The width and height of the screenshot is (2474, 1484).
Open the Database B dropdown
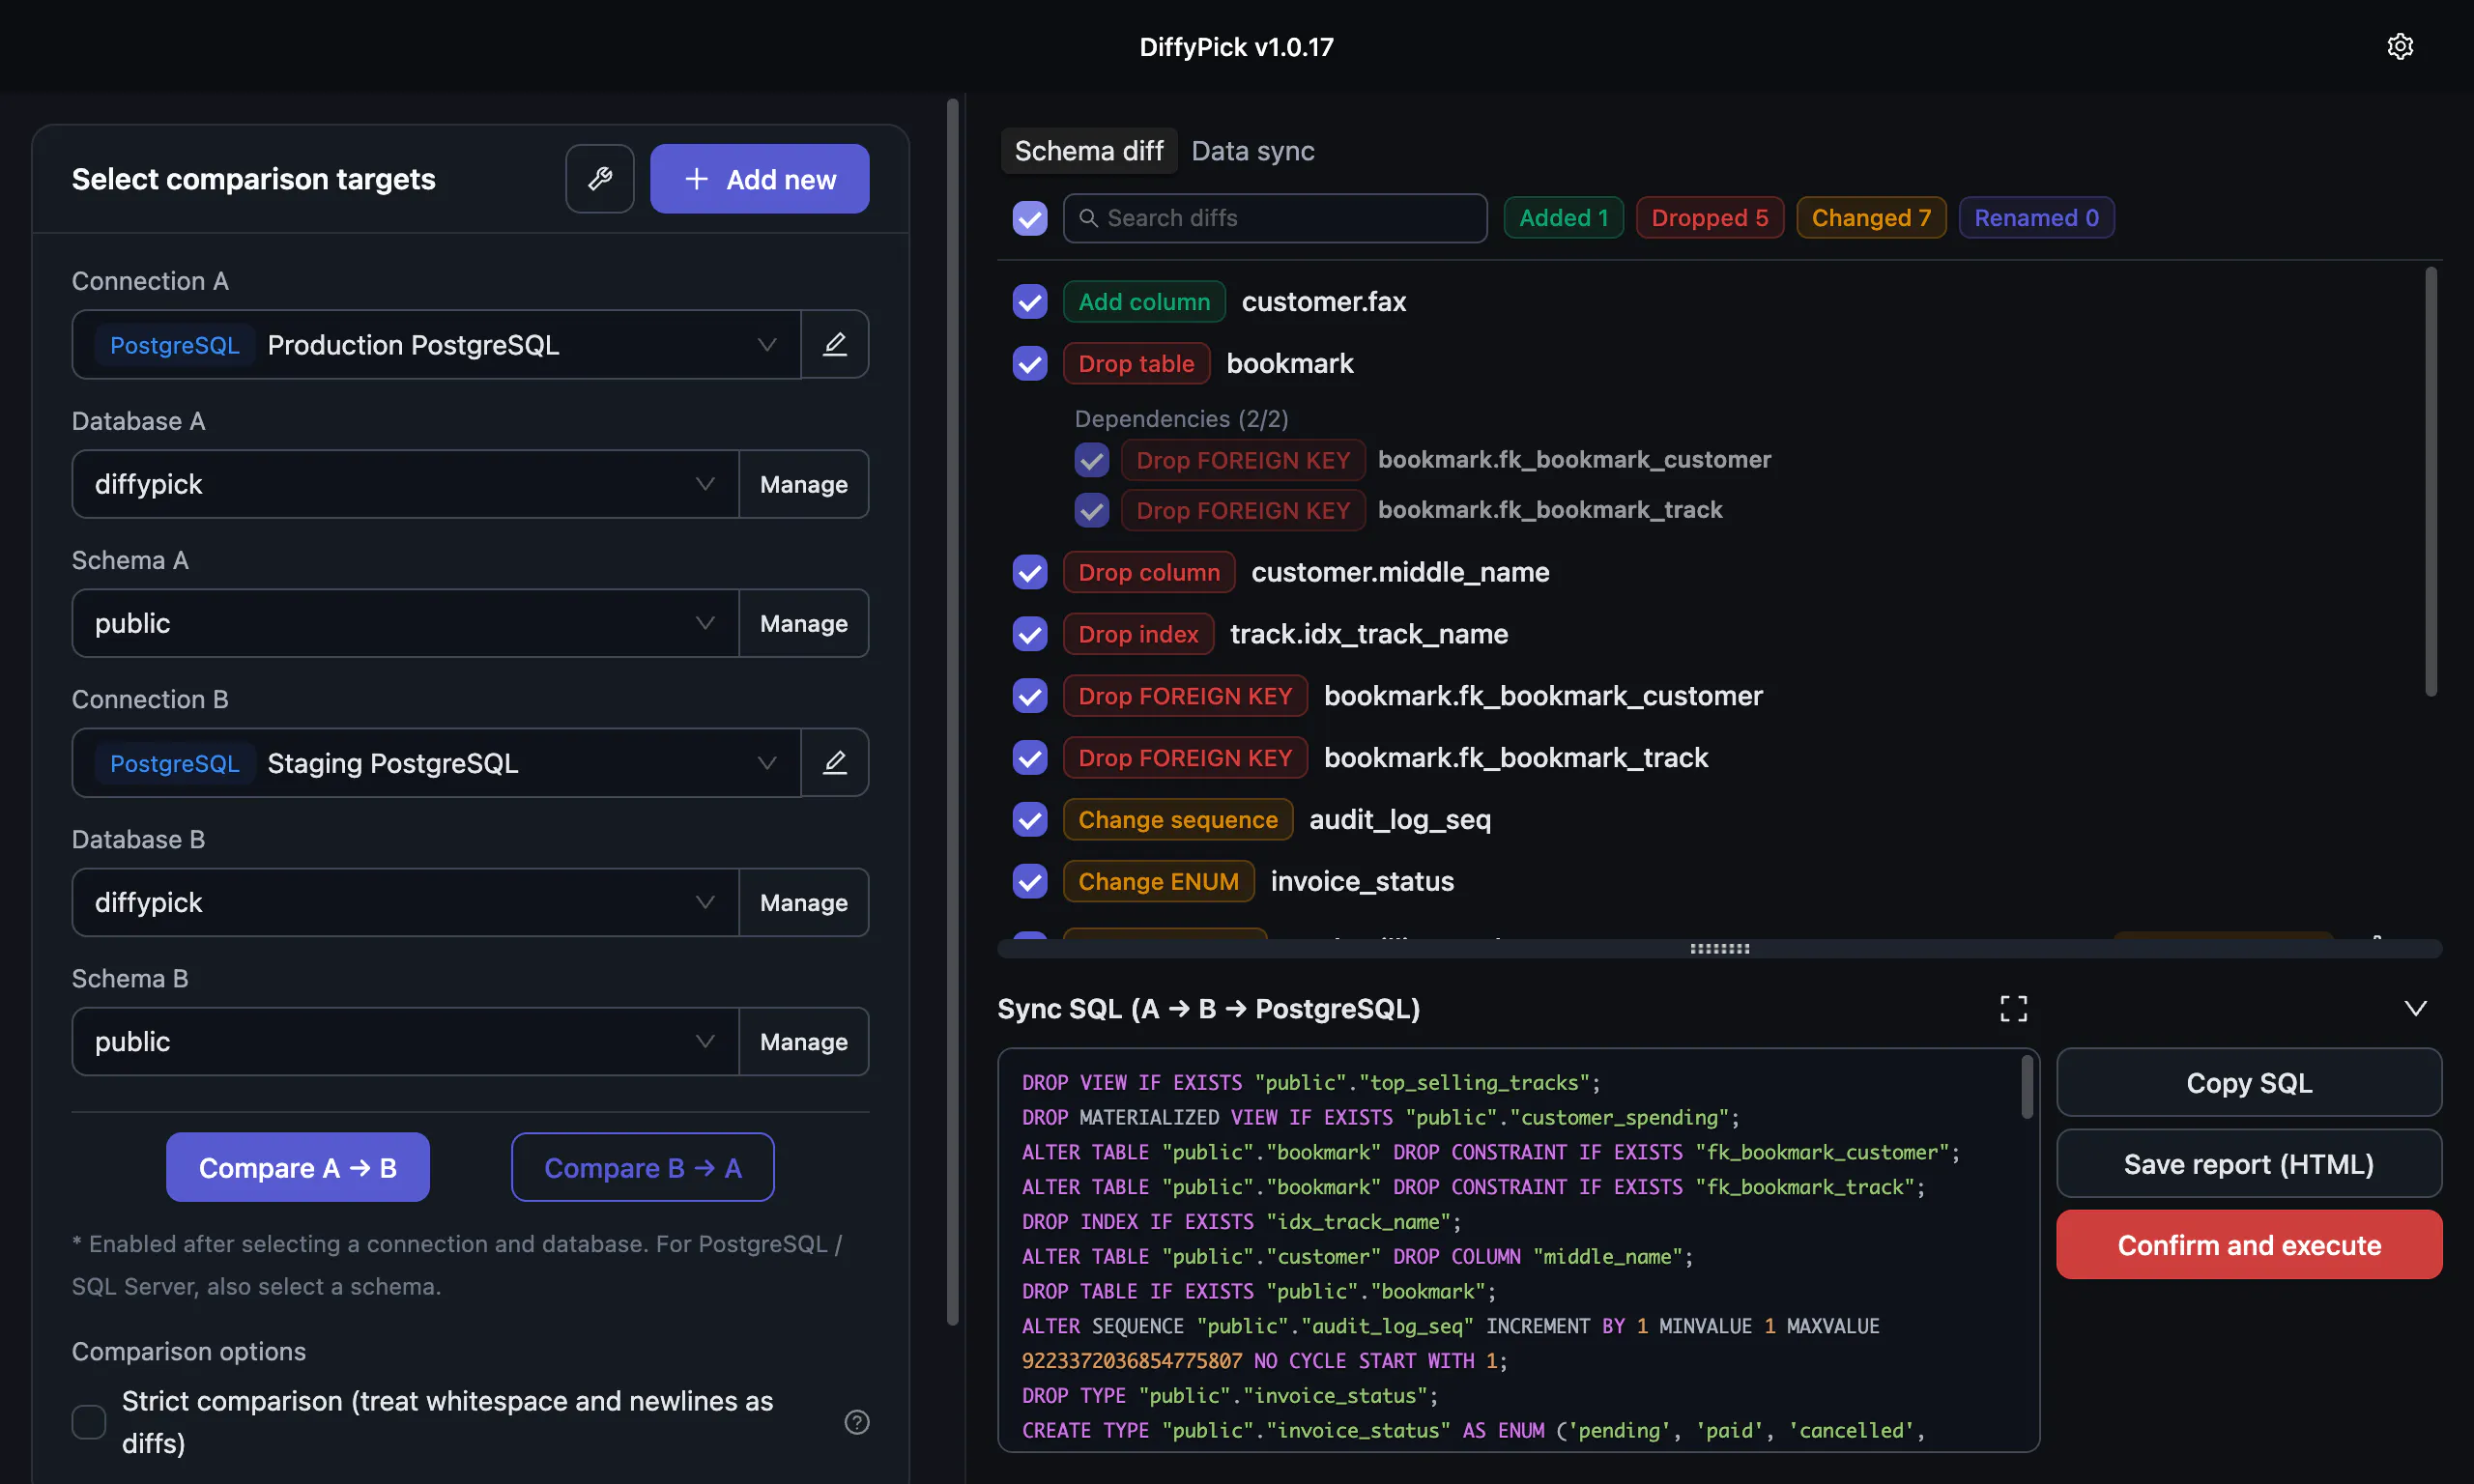(x=405, y=902)
